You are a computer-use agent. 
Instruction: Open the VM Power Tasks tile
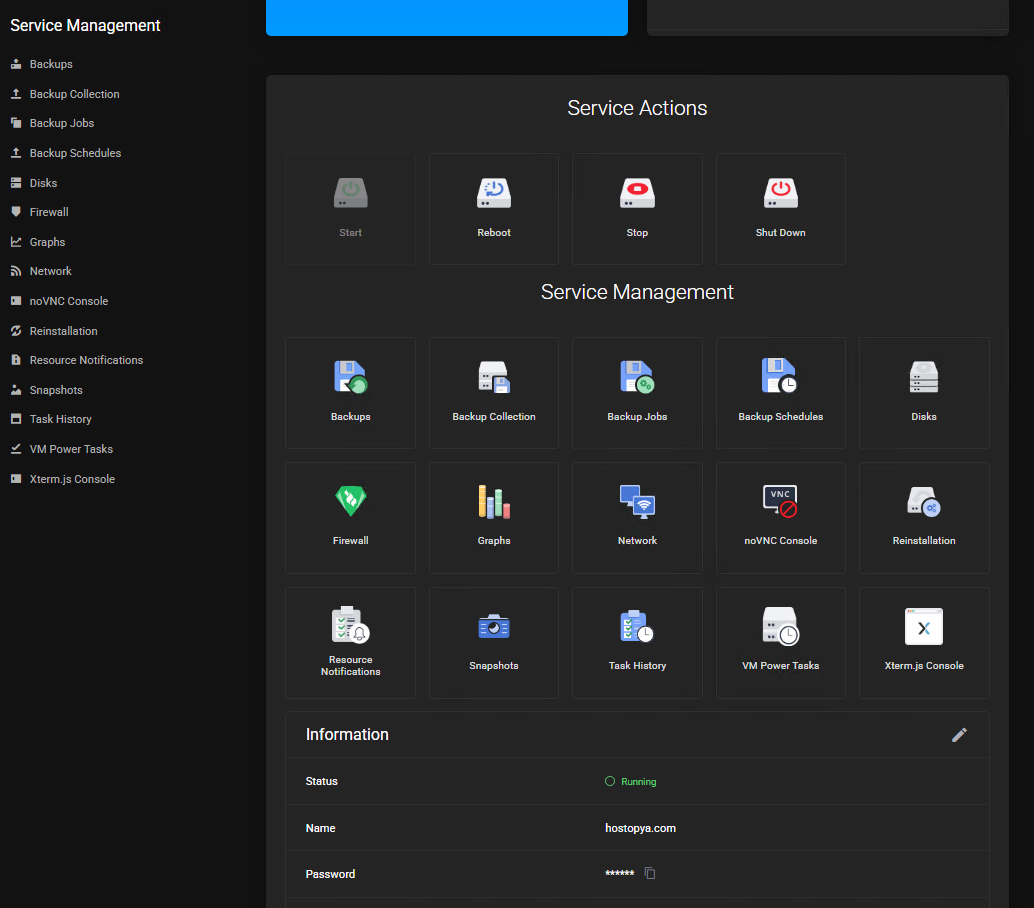pyautogui.click(x=781, y=643)
